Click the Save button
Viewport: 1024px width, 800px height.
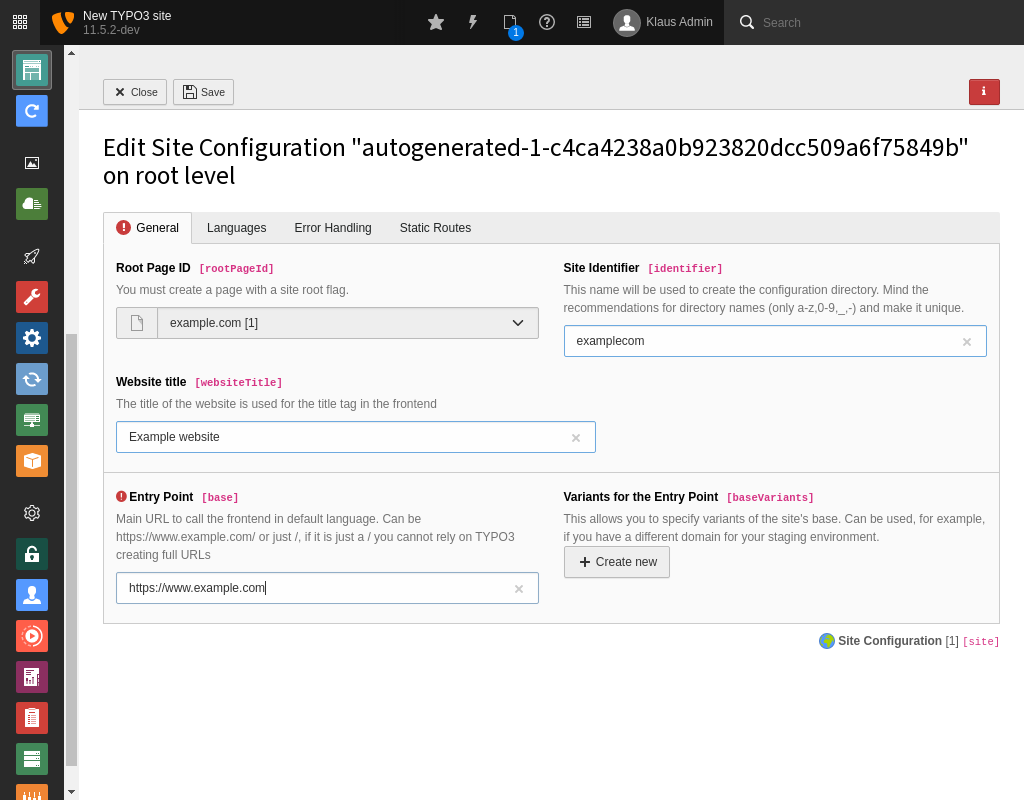click(203, 92)
